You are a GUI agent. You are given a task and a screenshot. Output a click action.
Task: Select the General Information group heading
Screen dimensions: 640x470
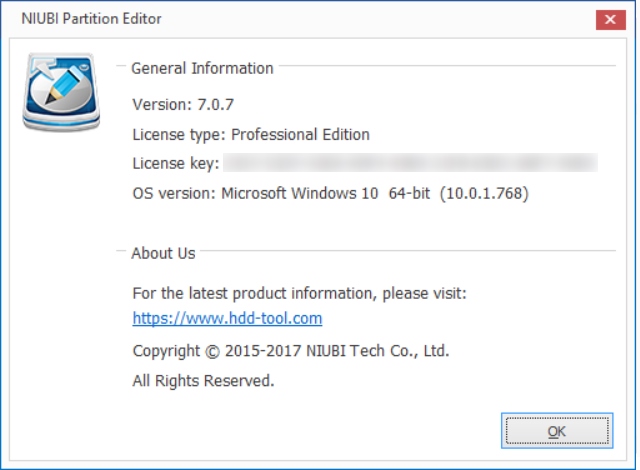pos(202,68)
